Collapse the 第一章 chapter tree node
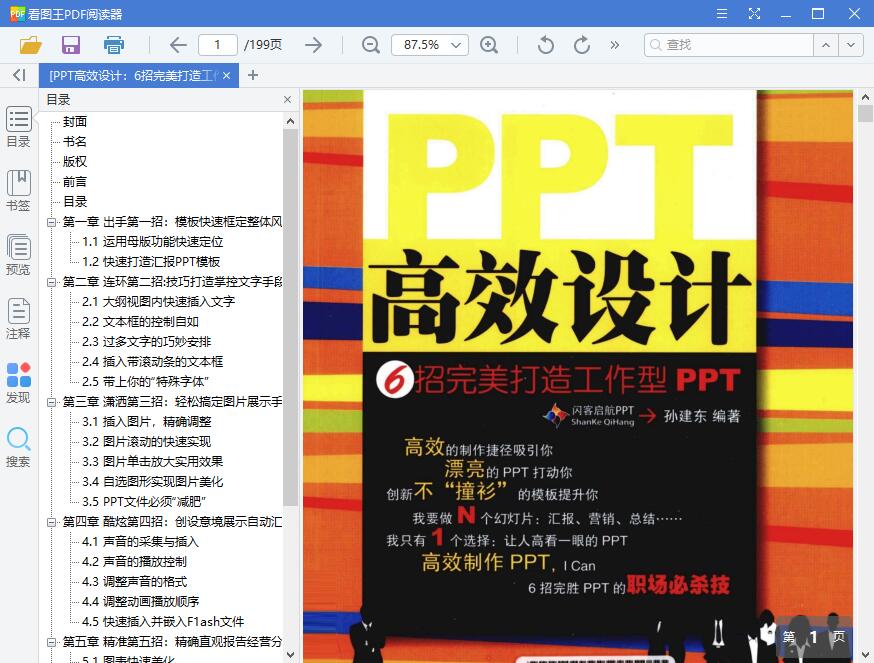Viewport: 874px width, 663px height. [51, 222]
